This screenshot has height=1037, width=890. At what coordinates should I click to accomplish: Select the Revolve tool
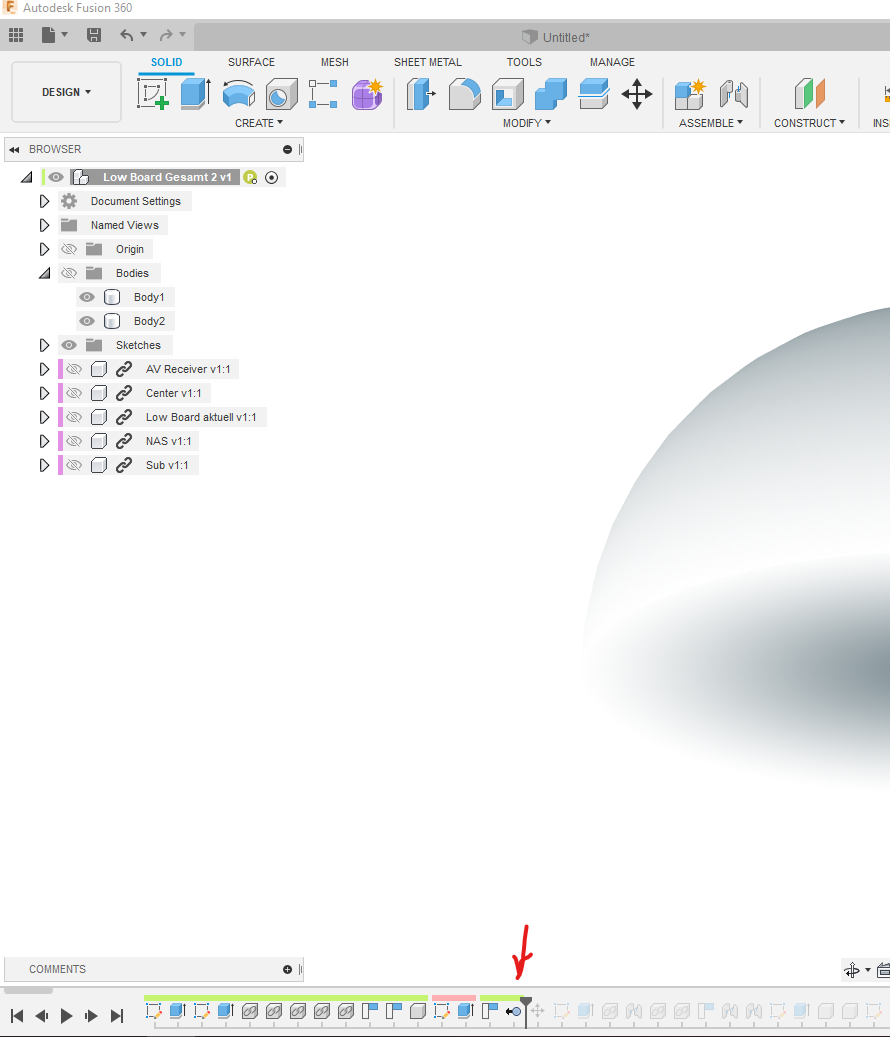tap(239, 93)
